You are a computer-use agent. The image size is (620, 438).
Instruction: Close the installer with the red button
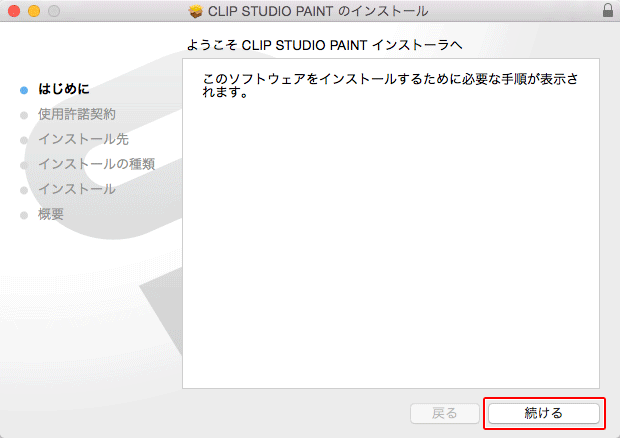[14, 11]
